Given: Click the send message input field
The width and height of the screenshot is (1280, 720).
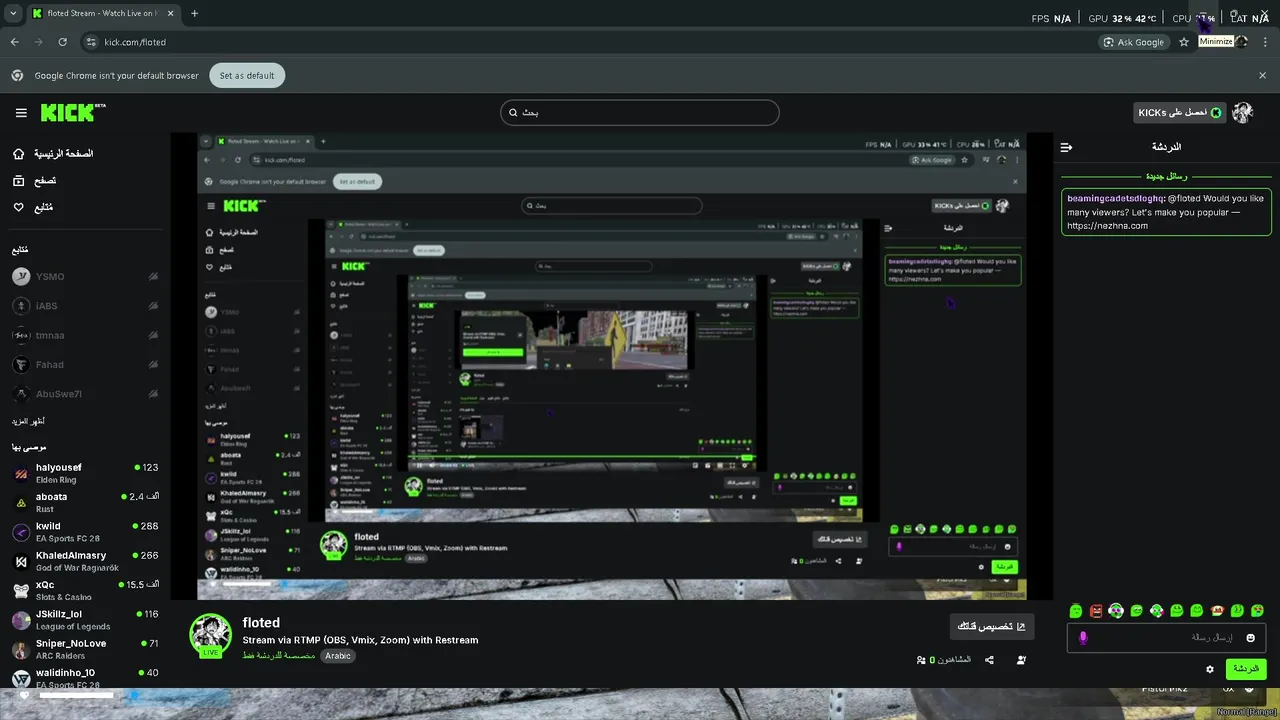Looking at the screenshot, I should (1166, 638).
